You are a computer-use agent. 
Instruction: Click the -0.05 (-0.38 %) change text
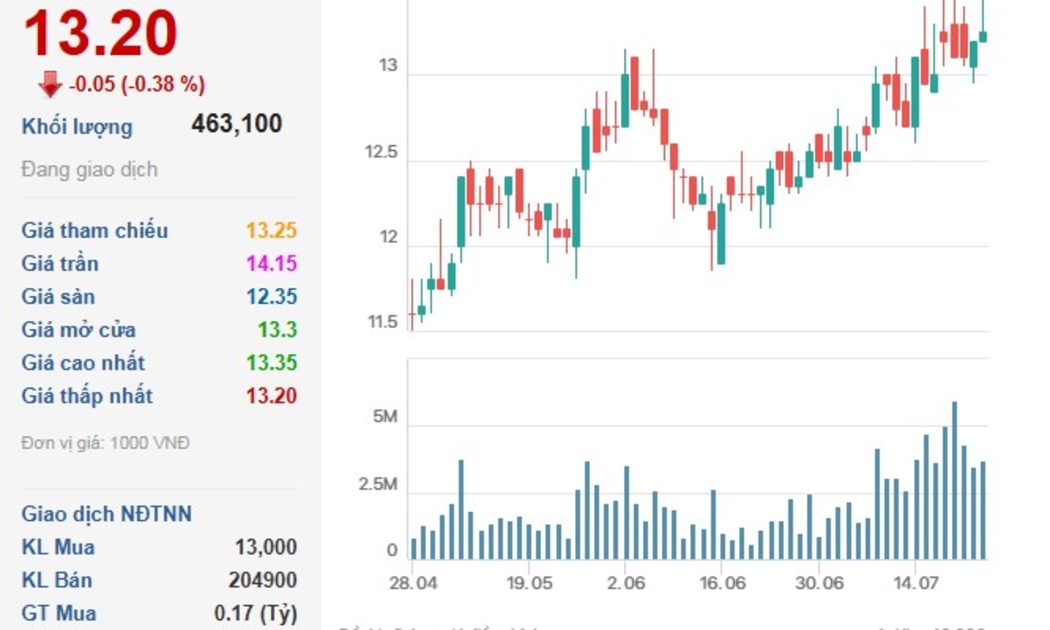(x=137, y=85)
